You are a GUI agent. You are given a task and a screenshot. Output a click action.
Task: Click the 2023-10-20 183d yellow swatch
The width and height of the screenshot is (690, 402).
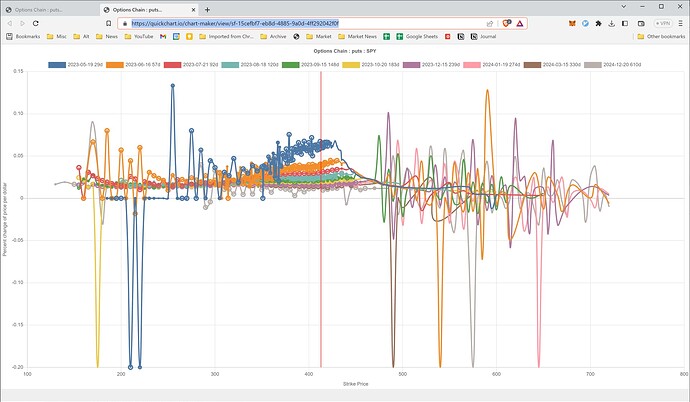point(351,65)
